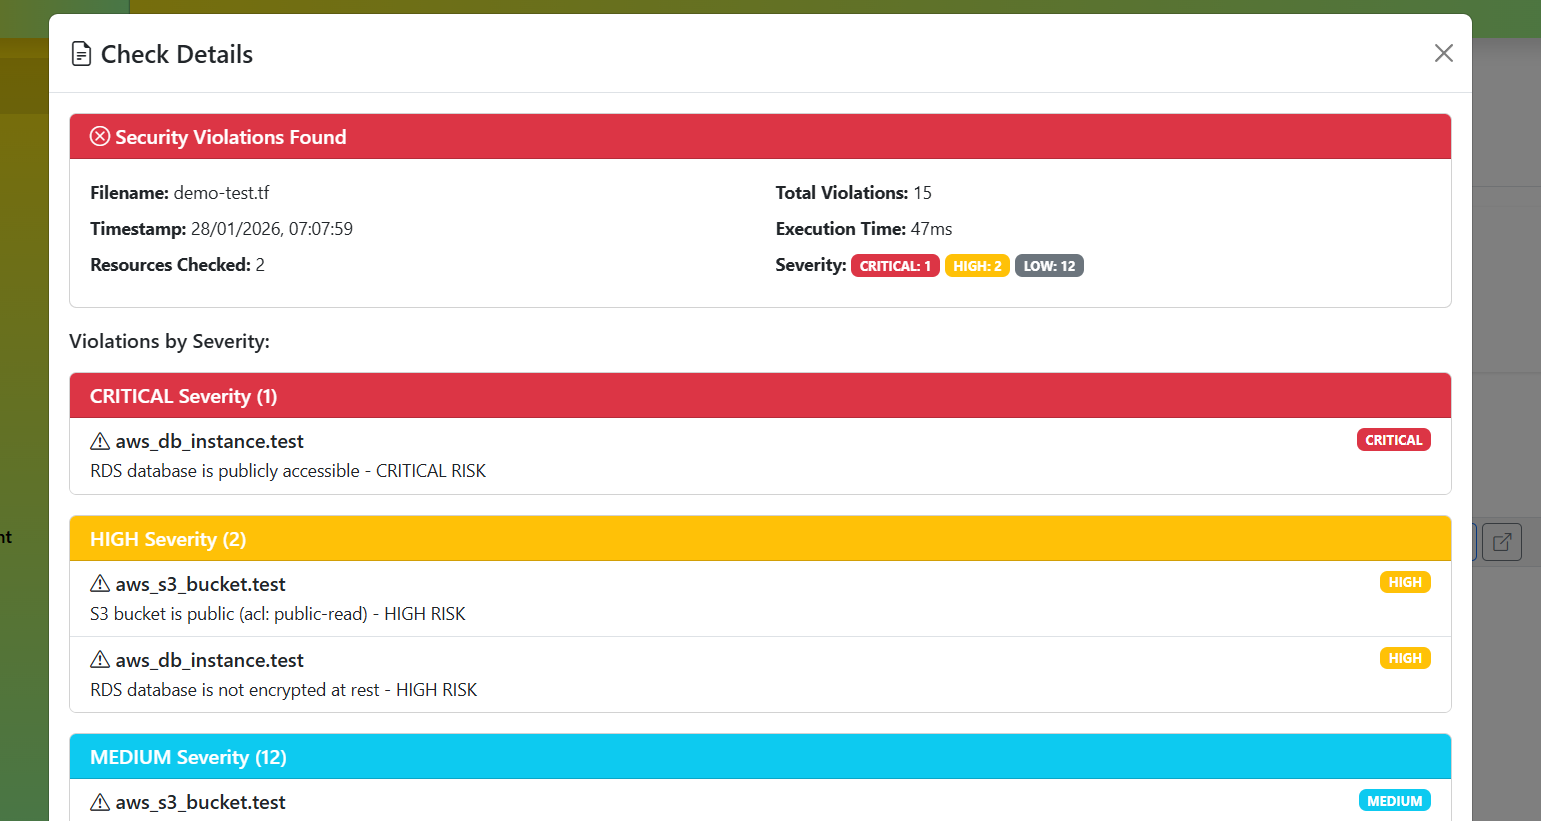Click the MEDIUM pill at the bottom entry
This screenshot has height=821, width=1541.
point(1394,800)
